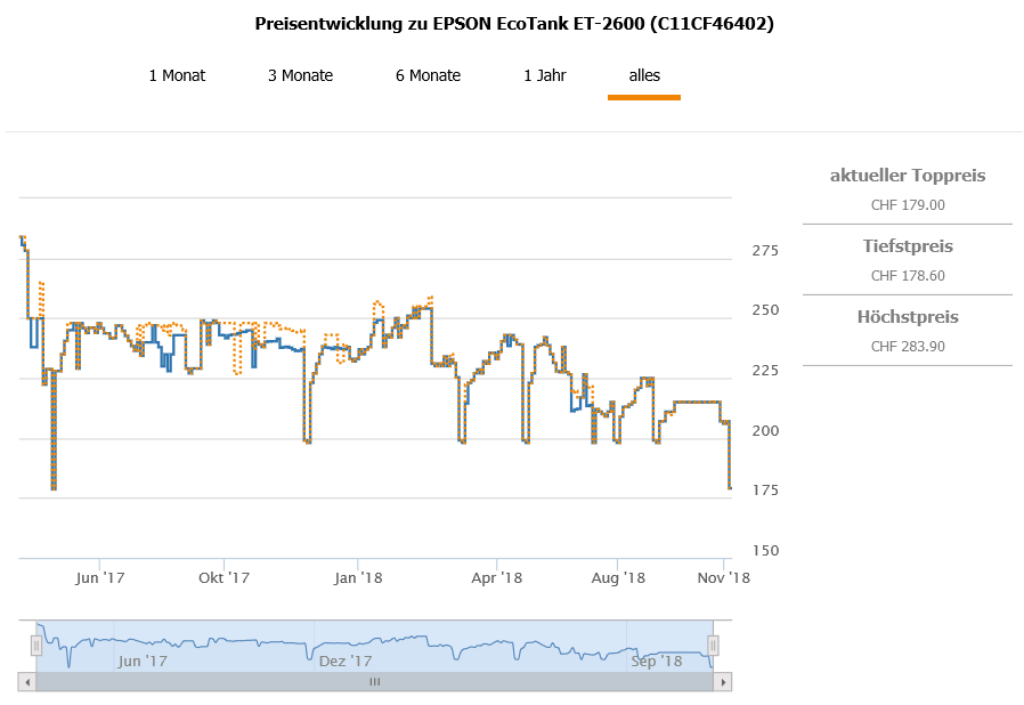The image size is (1024, 705).
Task: Click the horizontal scrollbar grip thumb
Action: coord(375,682)
